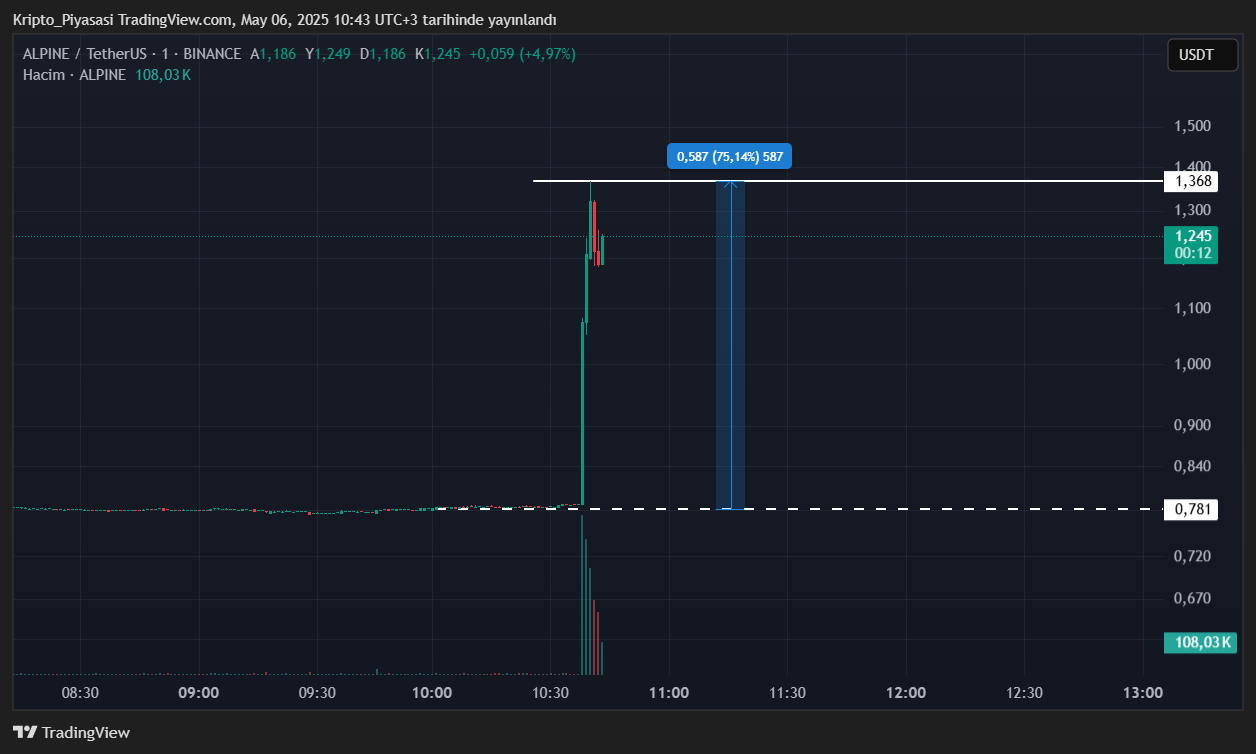
Task: Click the 108,03 K volume value in legend
Action: coord(163,75)
